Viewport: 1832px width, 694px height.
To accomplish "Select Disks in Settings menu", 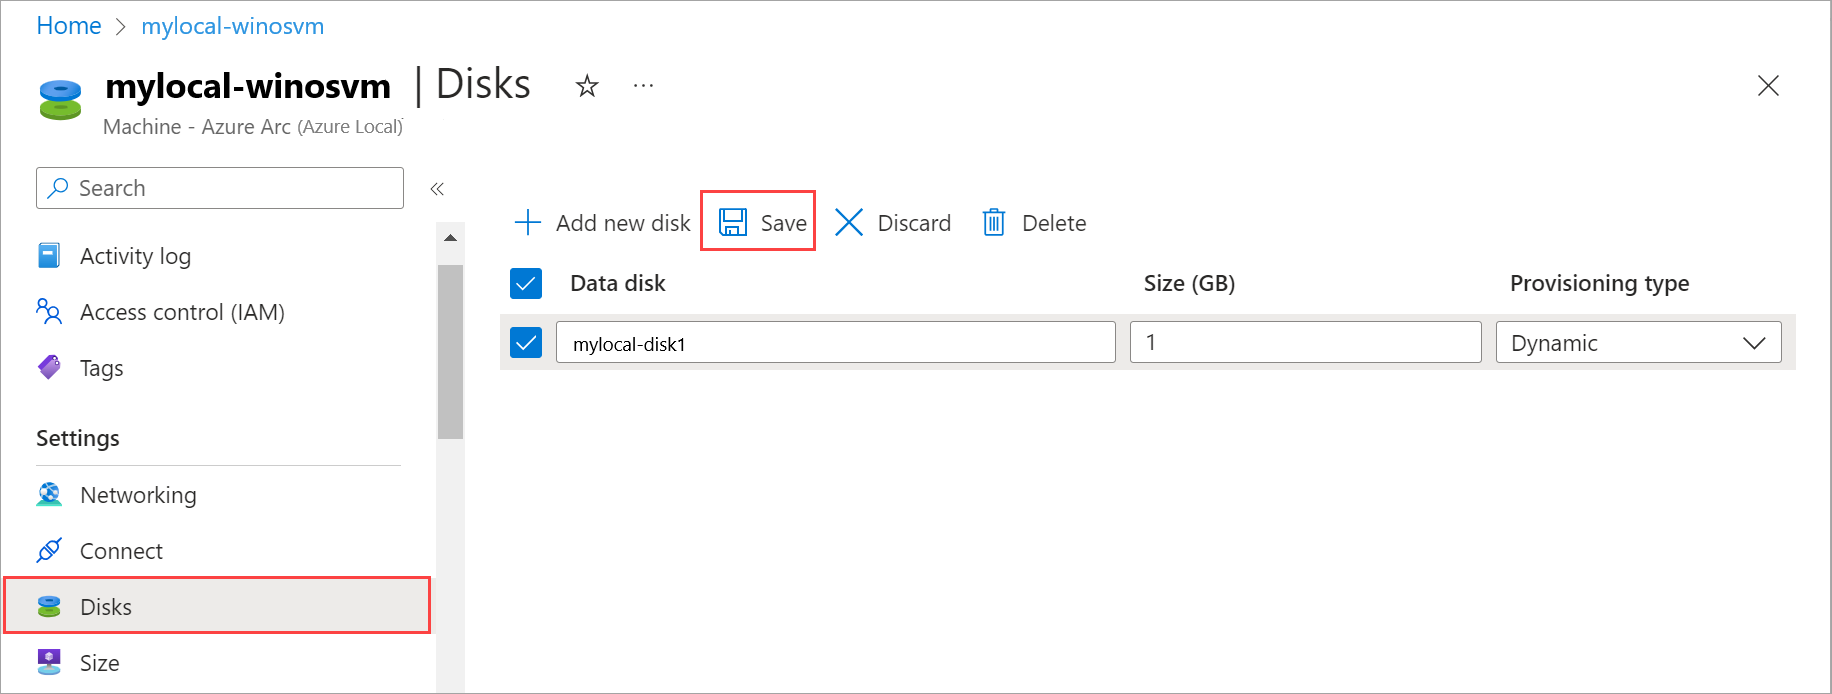I will point(218,606).
